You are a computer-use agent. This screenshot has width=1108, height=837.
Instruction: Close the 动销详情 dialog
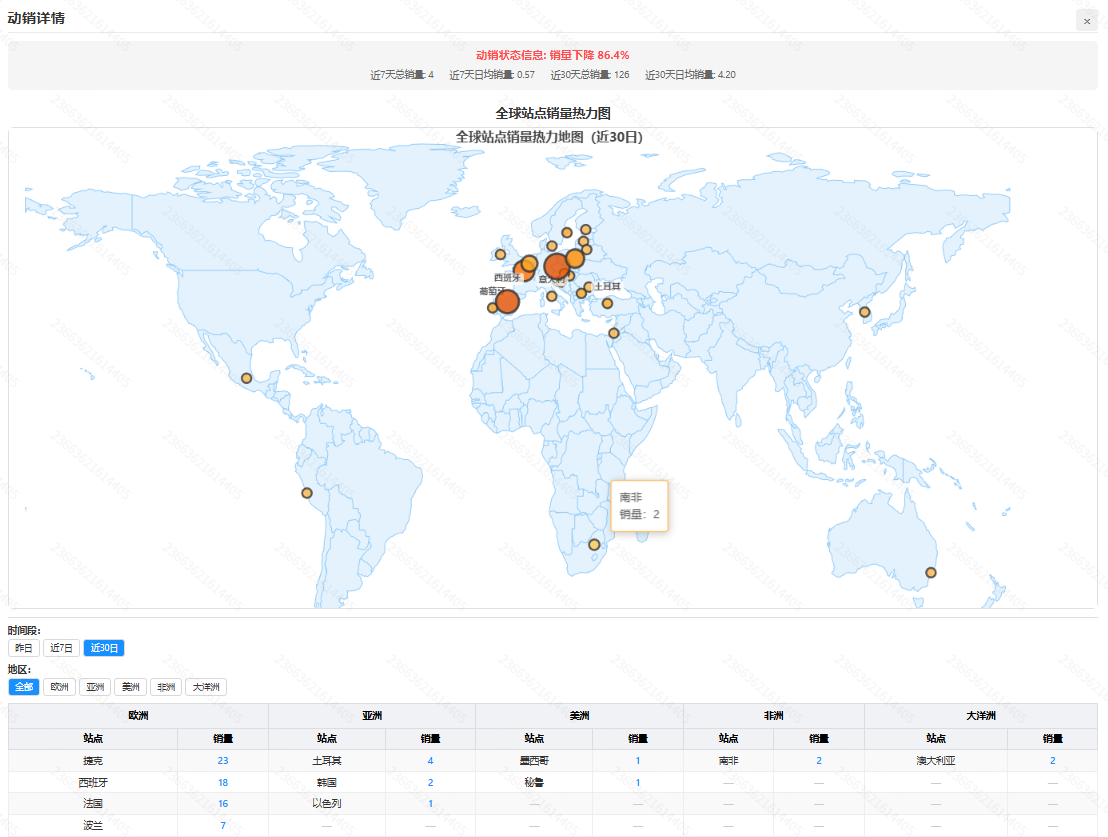pos(1086,20)
